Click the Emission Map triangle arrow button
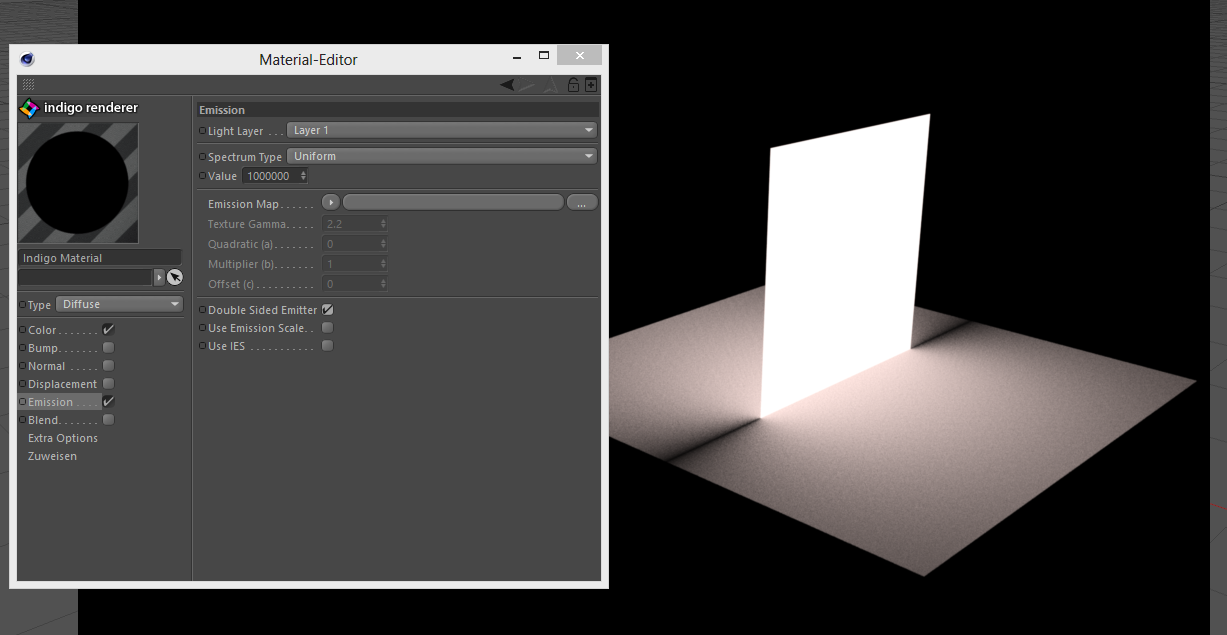 (331, 203)
